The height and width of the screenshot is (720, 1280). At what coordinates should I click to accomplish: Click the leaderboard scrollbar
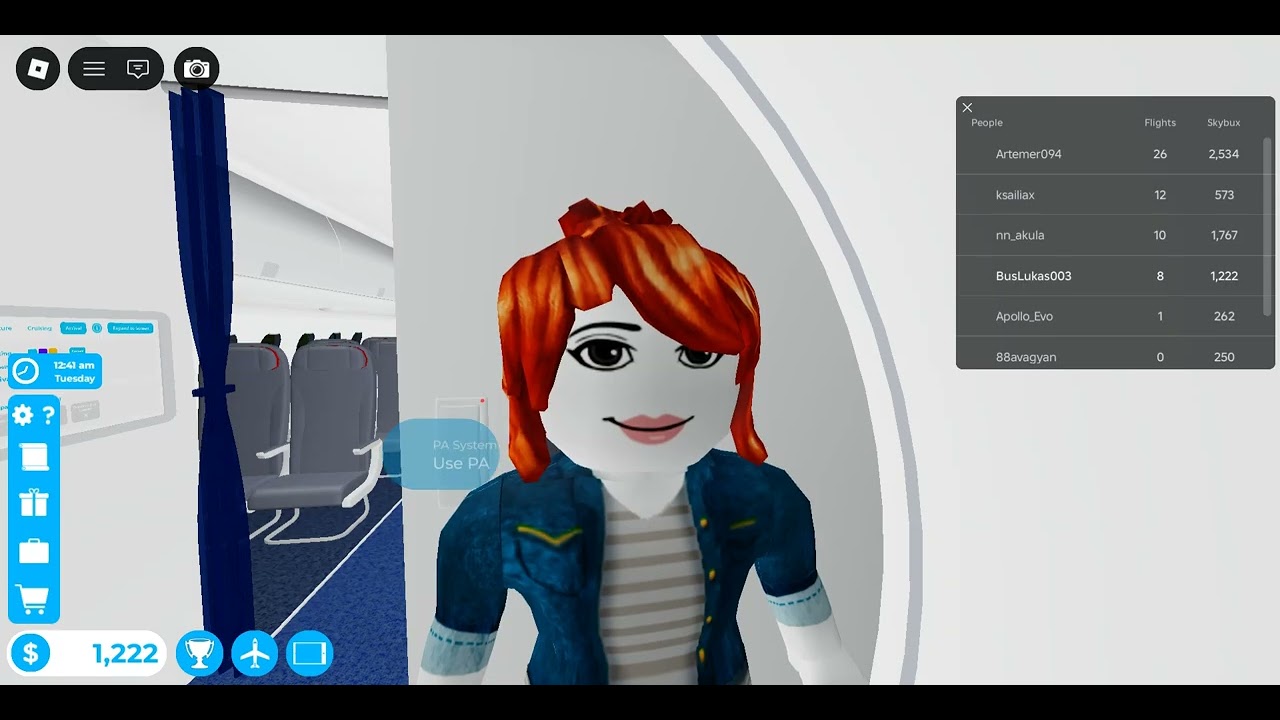tap(1268, 225)
